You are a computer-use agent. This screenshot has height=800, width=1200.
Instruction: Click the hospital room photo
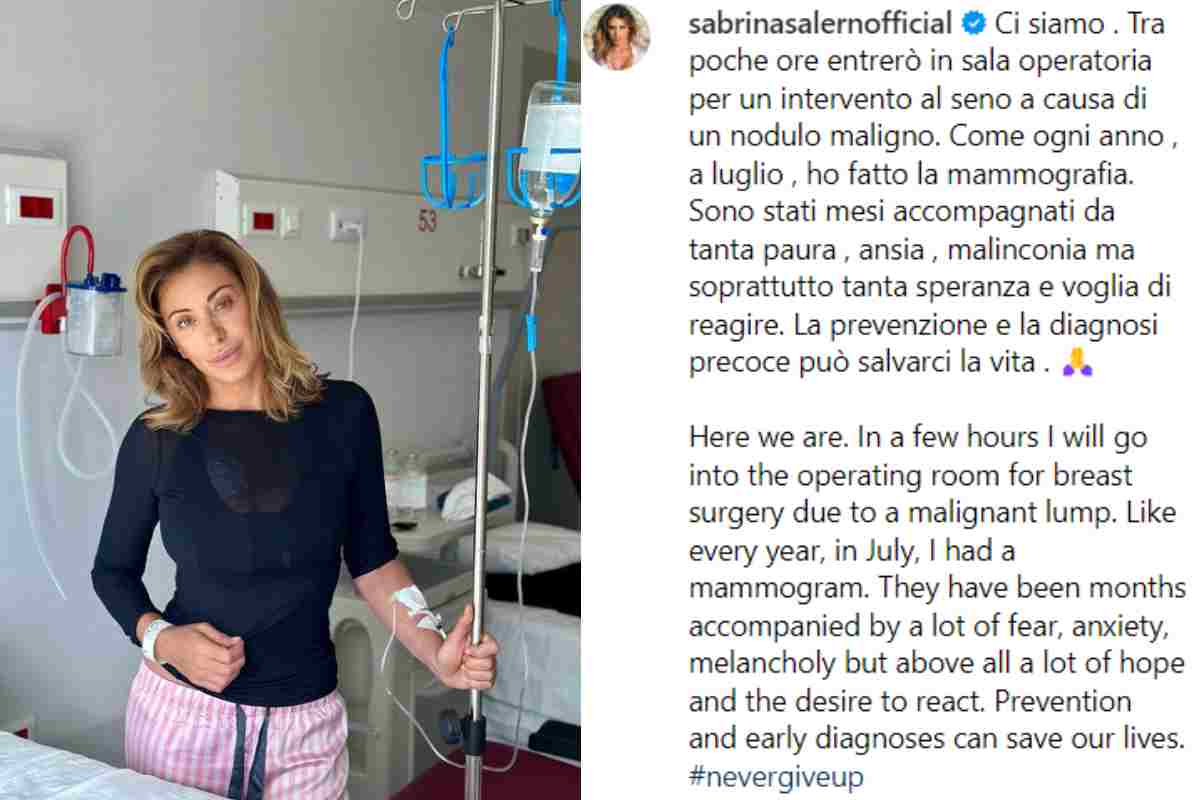pos(290,400)
